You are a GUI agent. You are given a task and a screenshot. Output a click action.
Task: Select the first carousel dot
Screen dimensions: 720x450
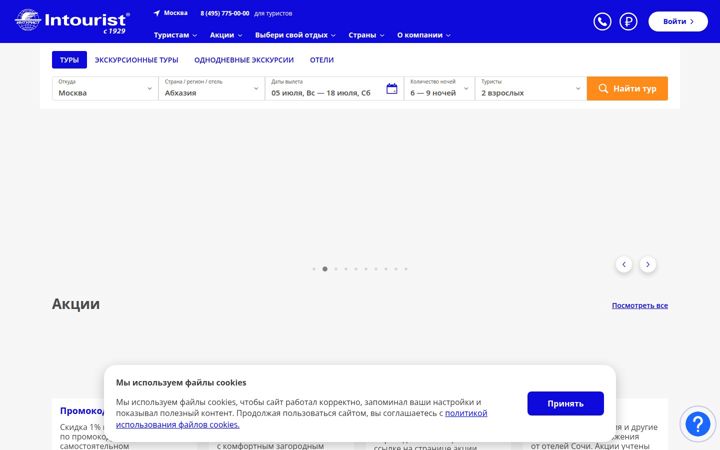click(x=314, y=269)
